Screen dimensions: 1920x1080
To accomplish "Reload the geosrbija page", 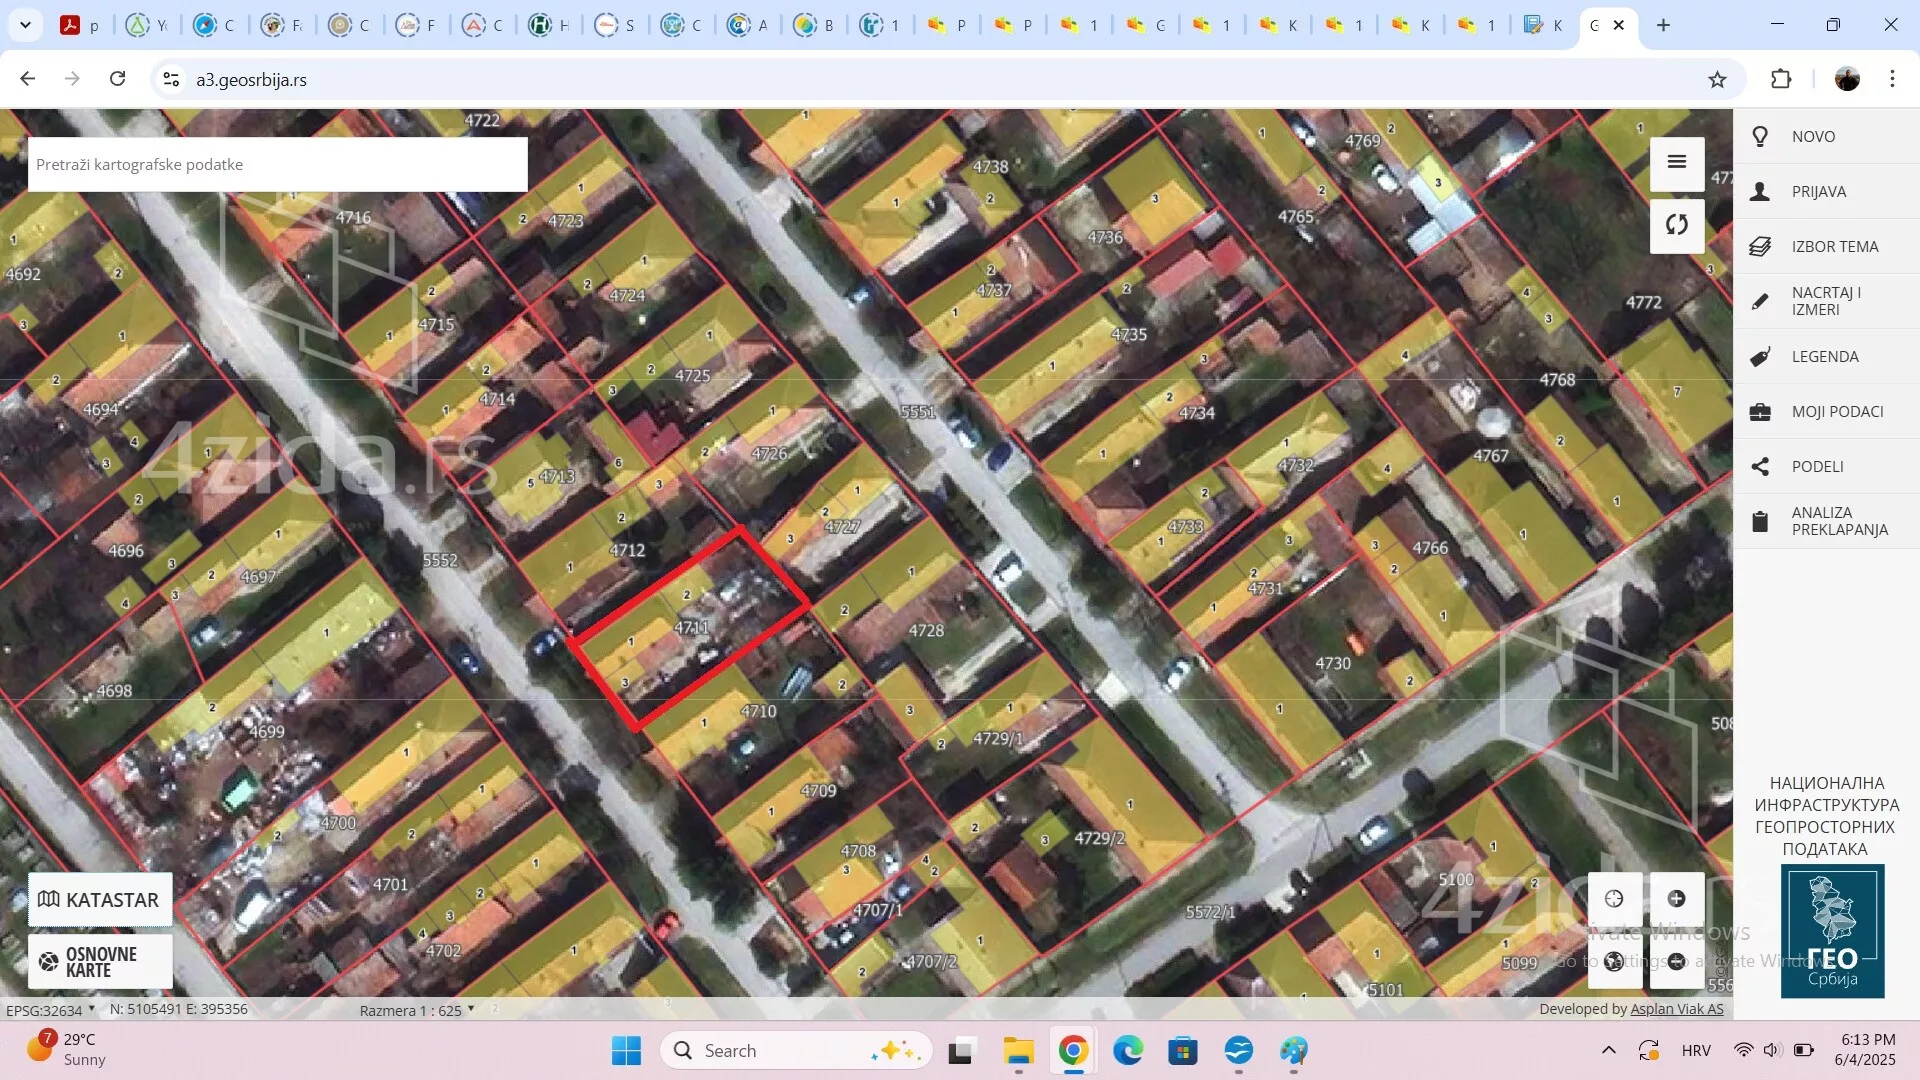I will point(117,79).
